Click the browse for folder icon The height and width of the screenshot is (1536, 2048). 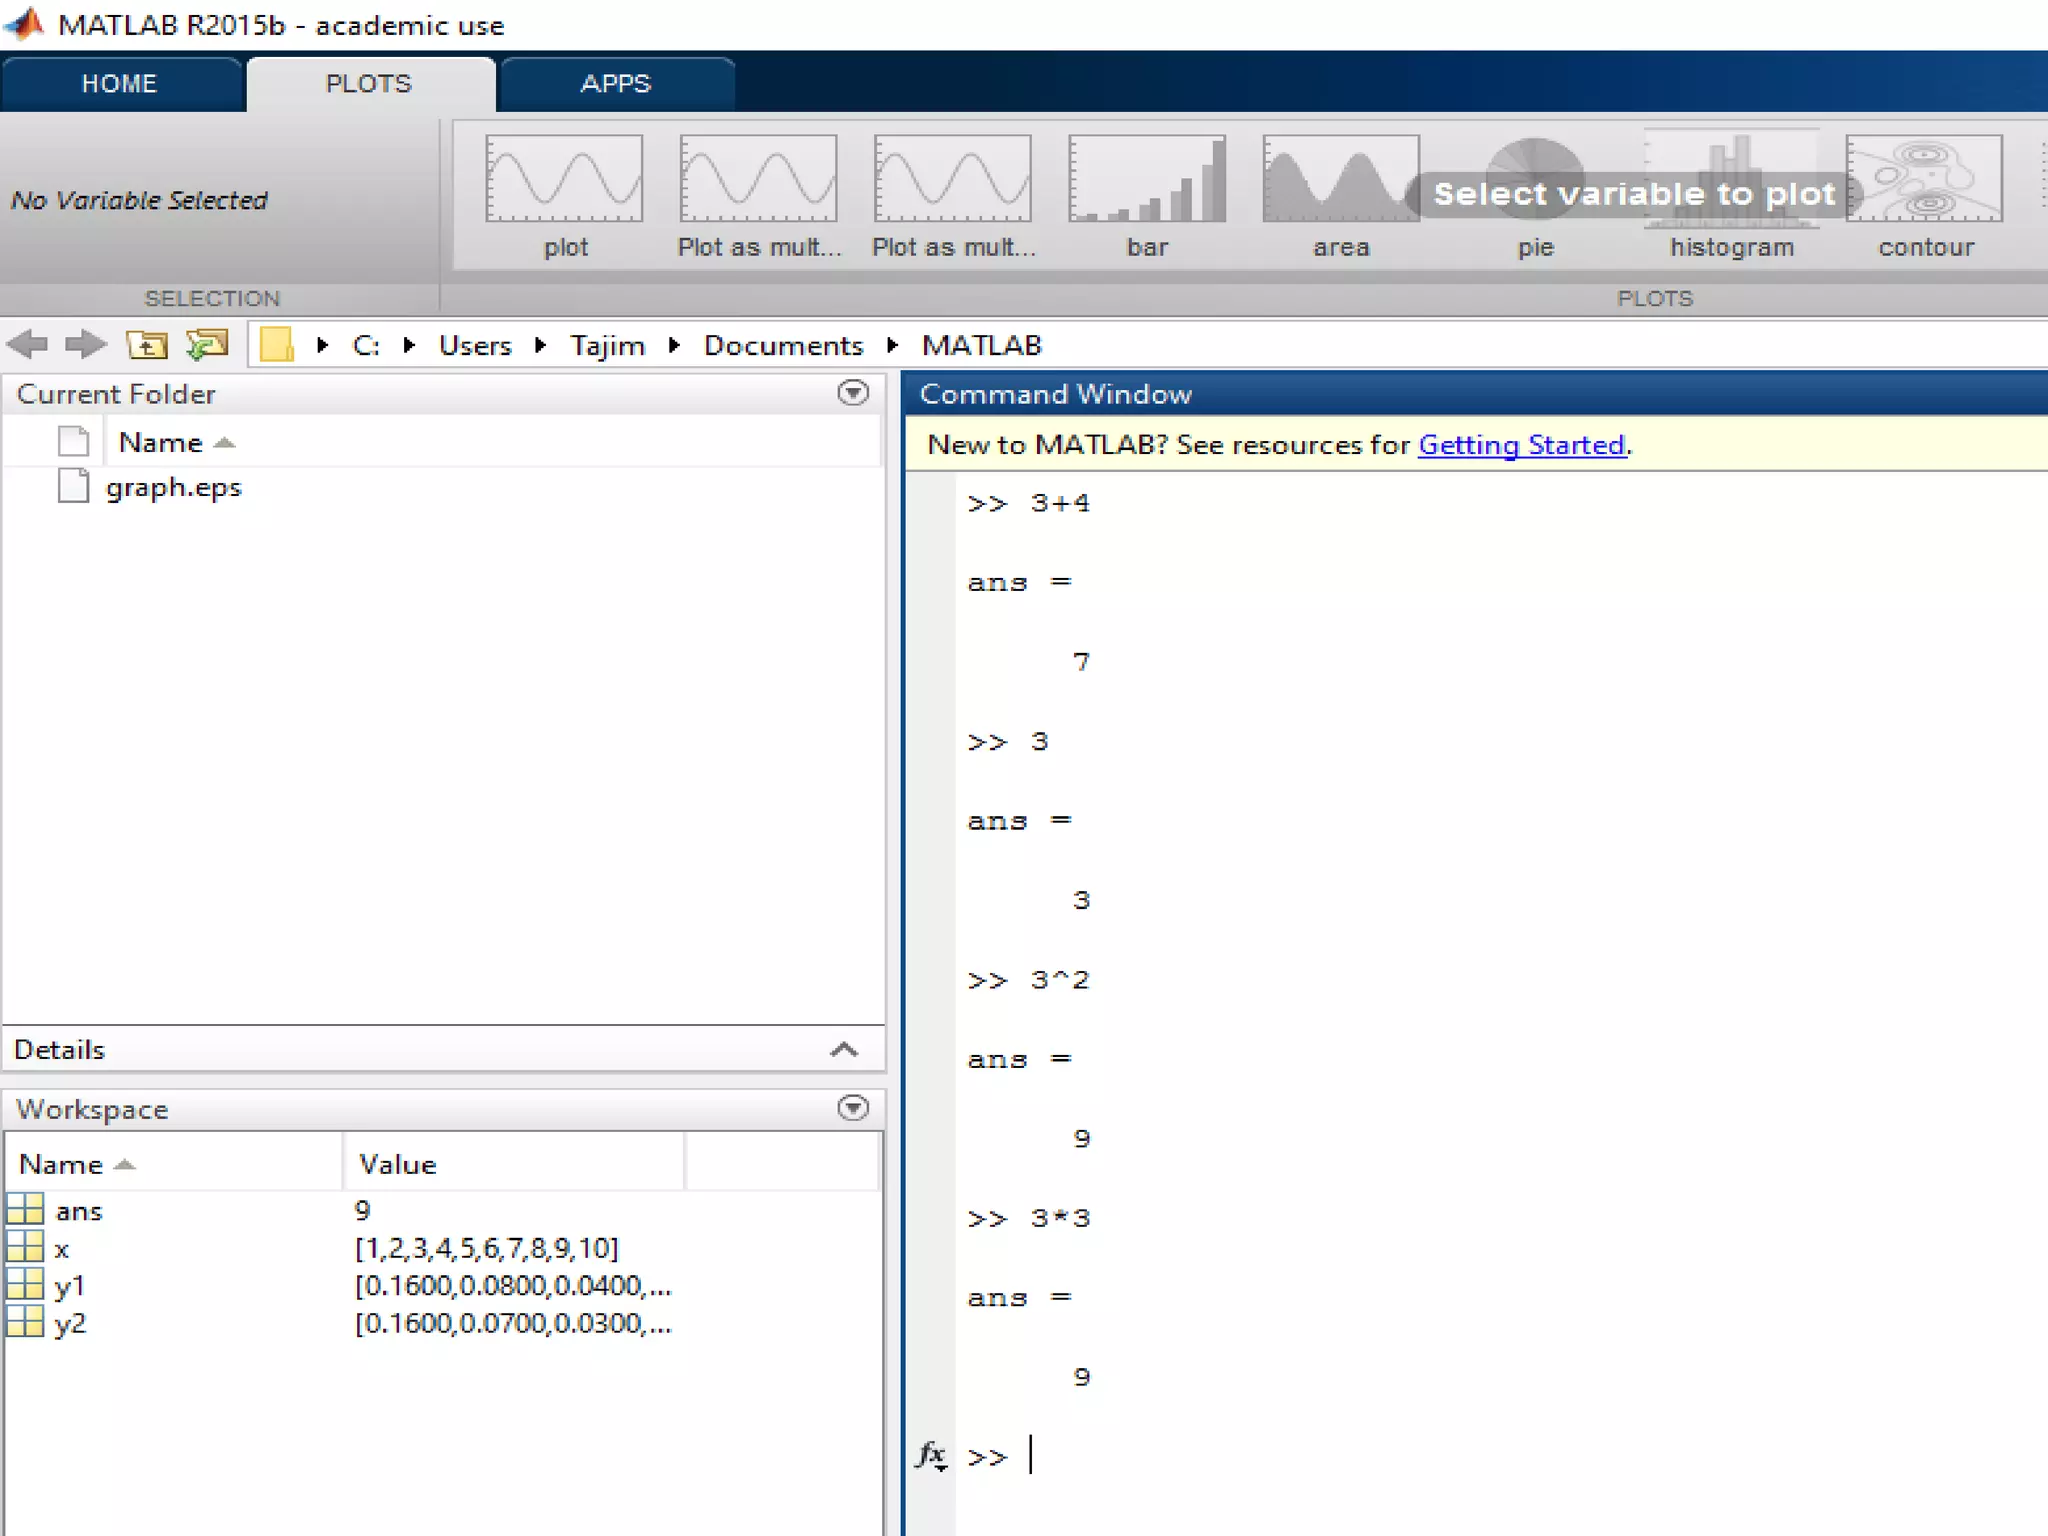207,344
